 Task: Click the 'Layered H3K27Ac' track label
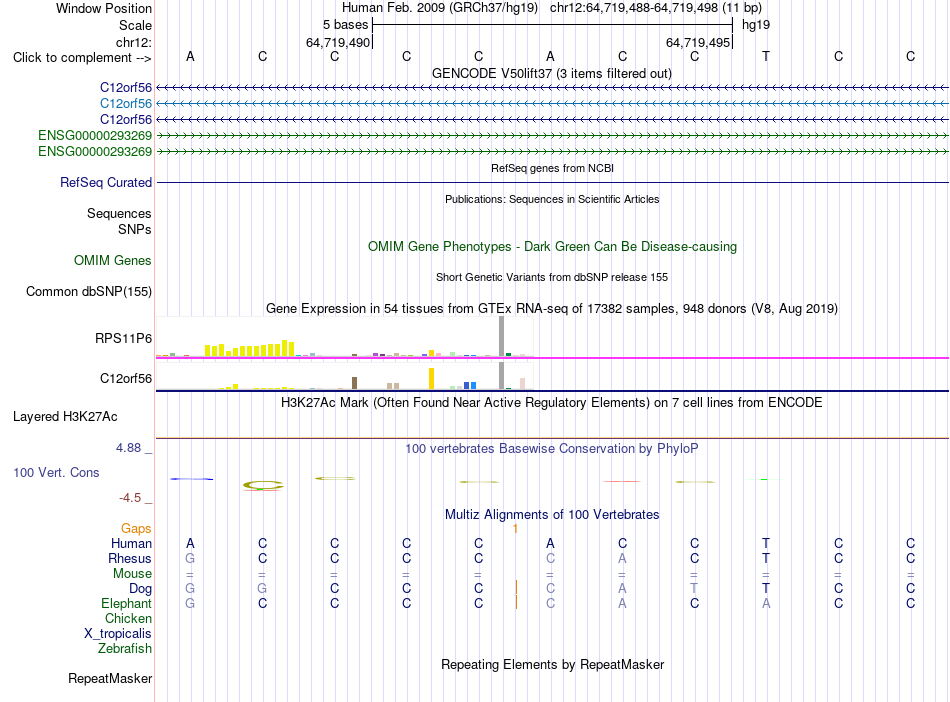pos(65,417)
